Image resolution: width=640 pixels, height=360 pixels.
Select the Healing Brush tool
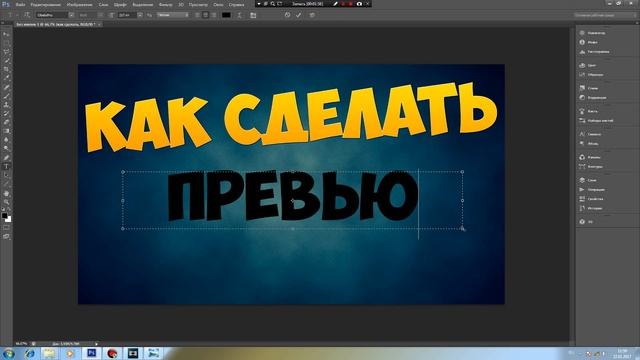coord(6,87)
